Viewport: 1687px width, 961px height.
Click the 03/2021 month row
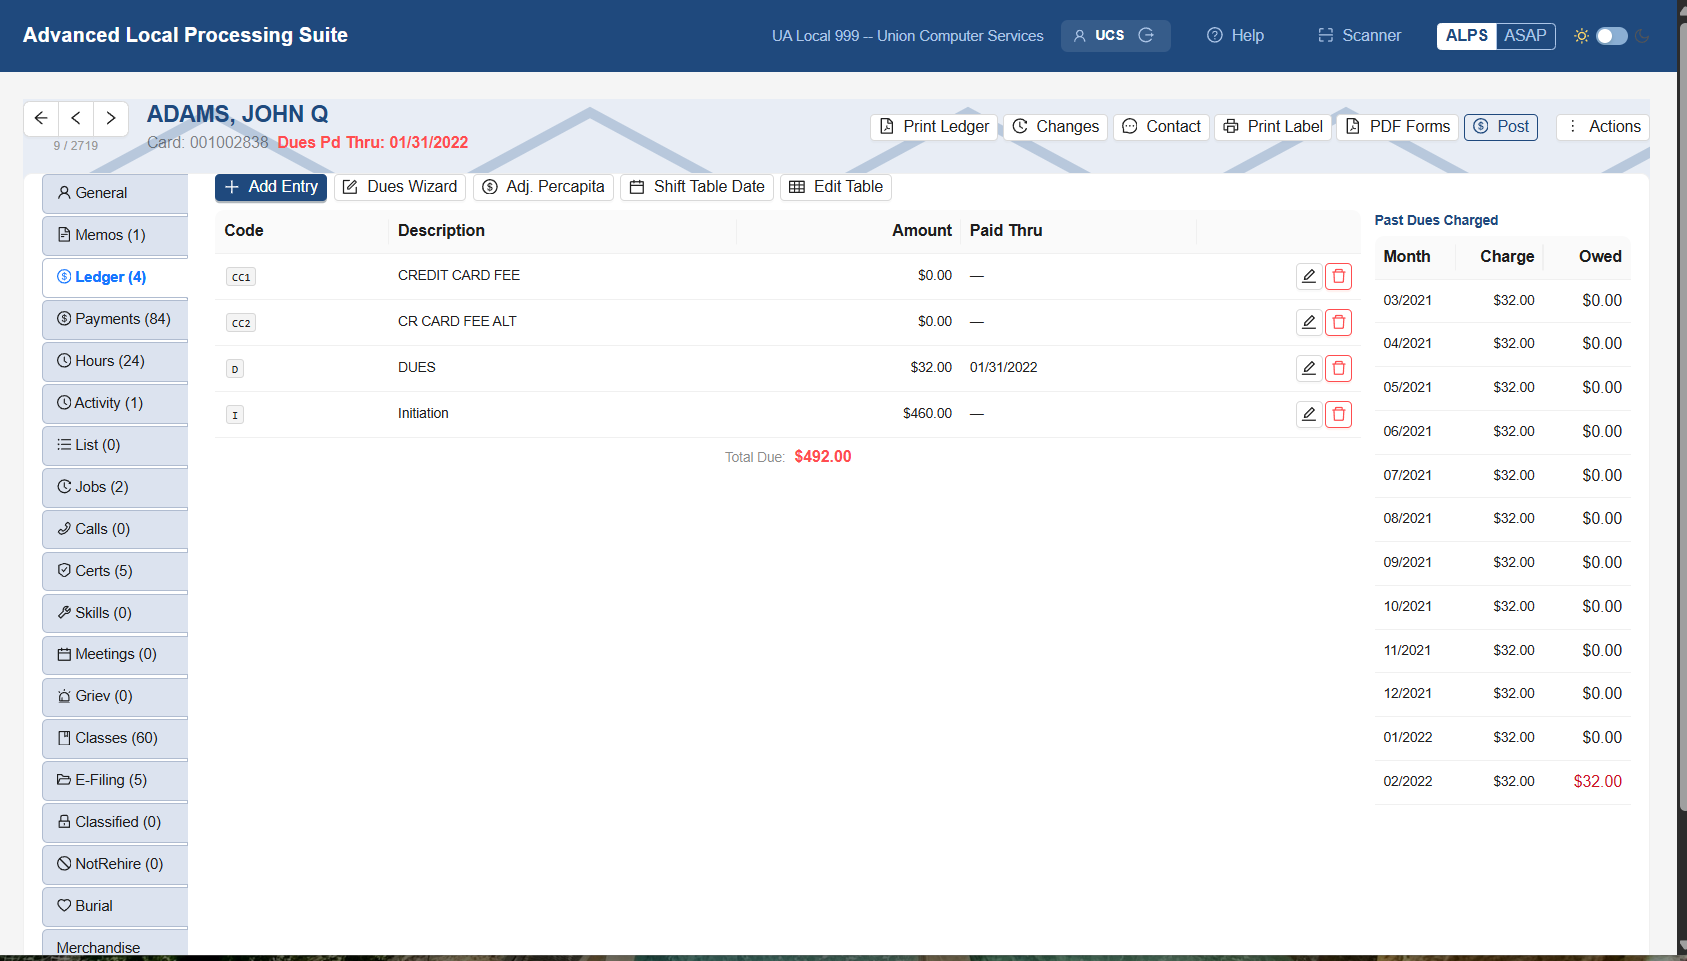[1502, 300]
